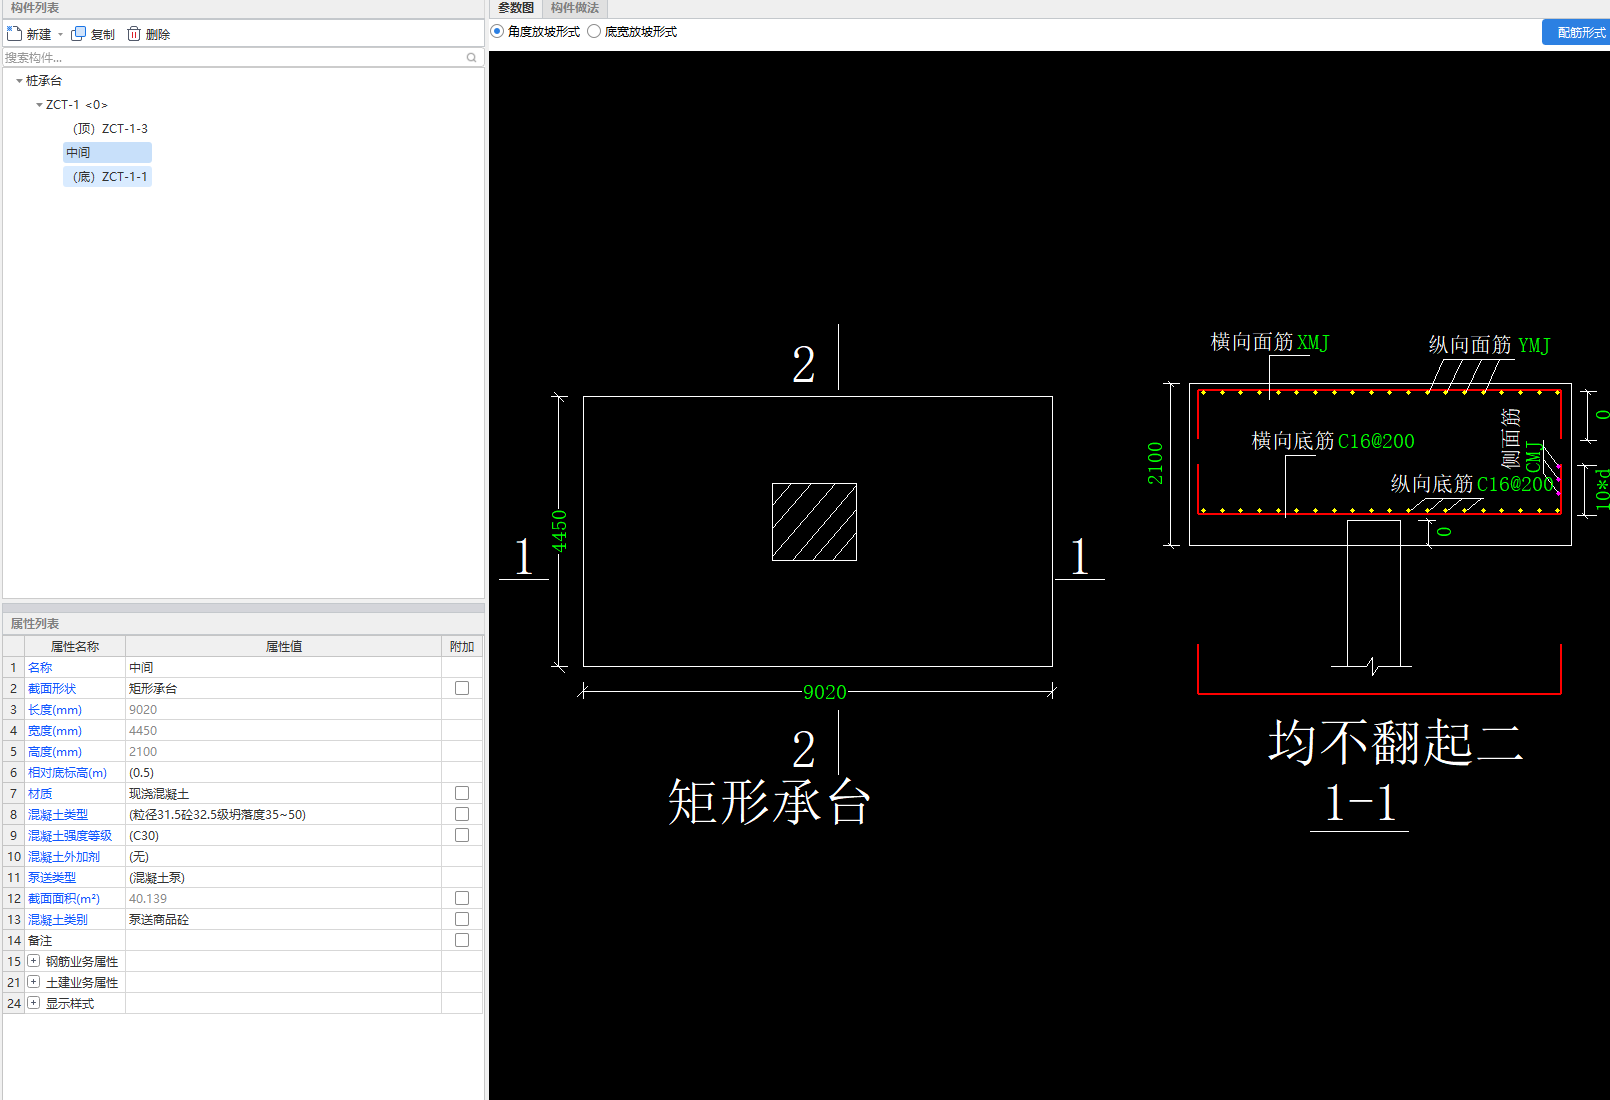The width and height of the screenshot is (1610, 1100).
Task: Click the 名称 value cell 中间
Action: (x=283, y=667)
